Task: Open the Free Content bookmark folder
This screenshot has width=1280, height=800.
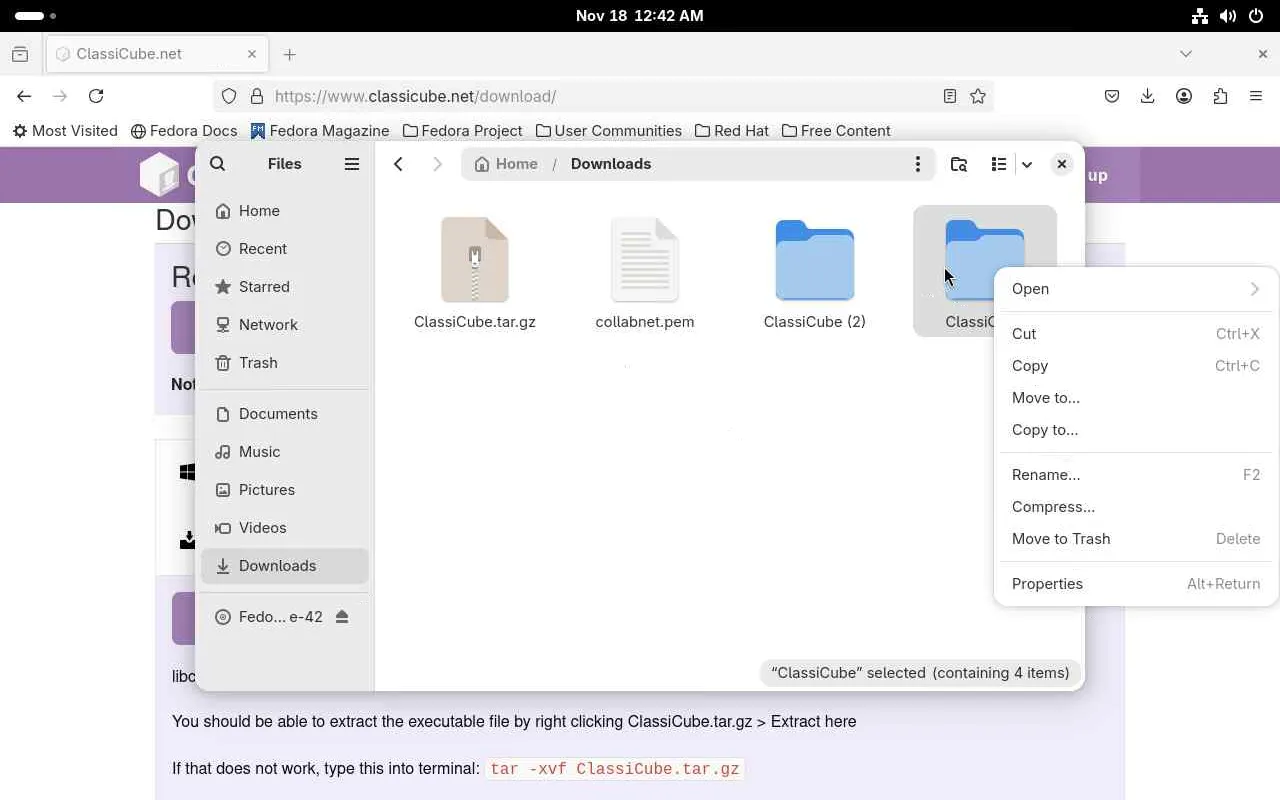Action: 836,131
